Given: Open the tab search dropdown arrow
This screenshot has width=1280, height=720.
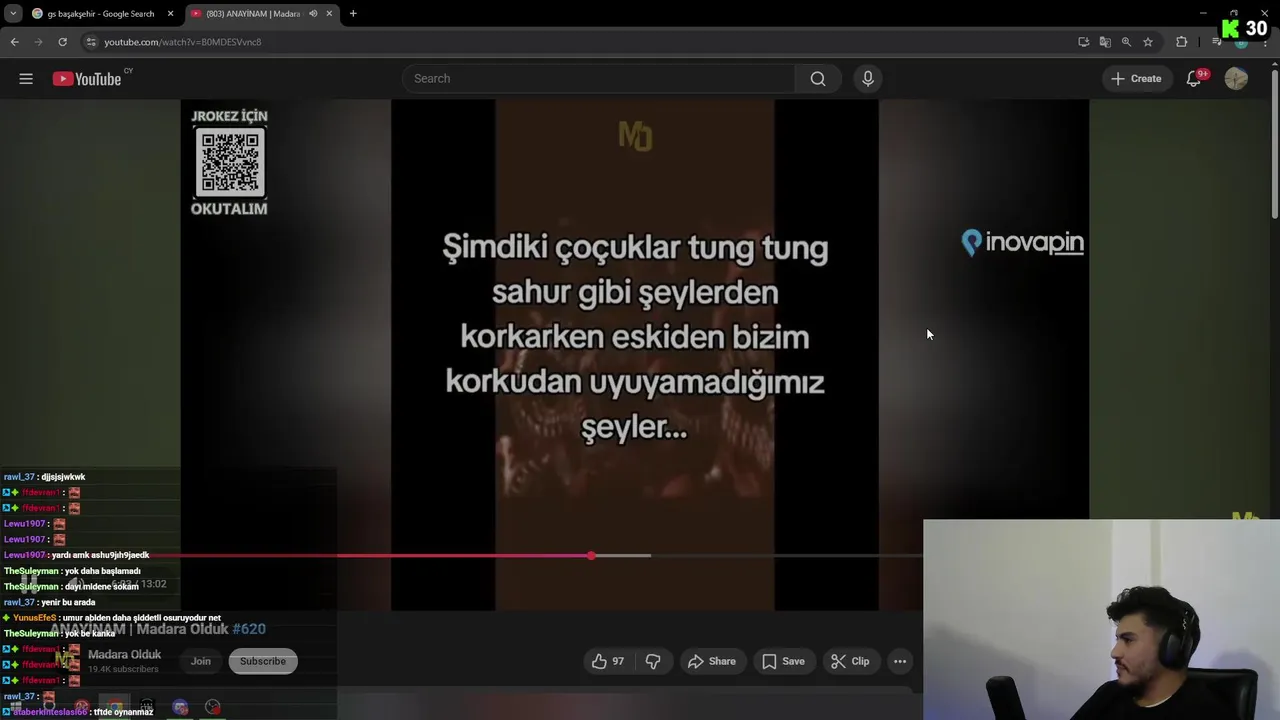Looking at the screenshot, I should coord(13,14).
